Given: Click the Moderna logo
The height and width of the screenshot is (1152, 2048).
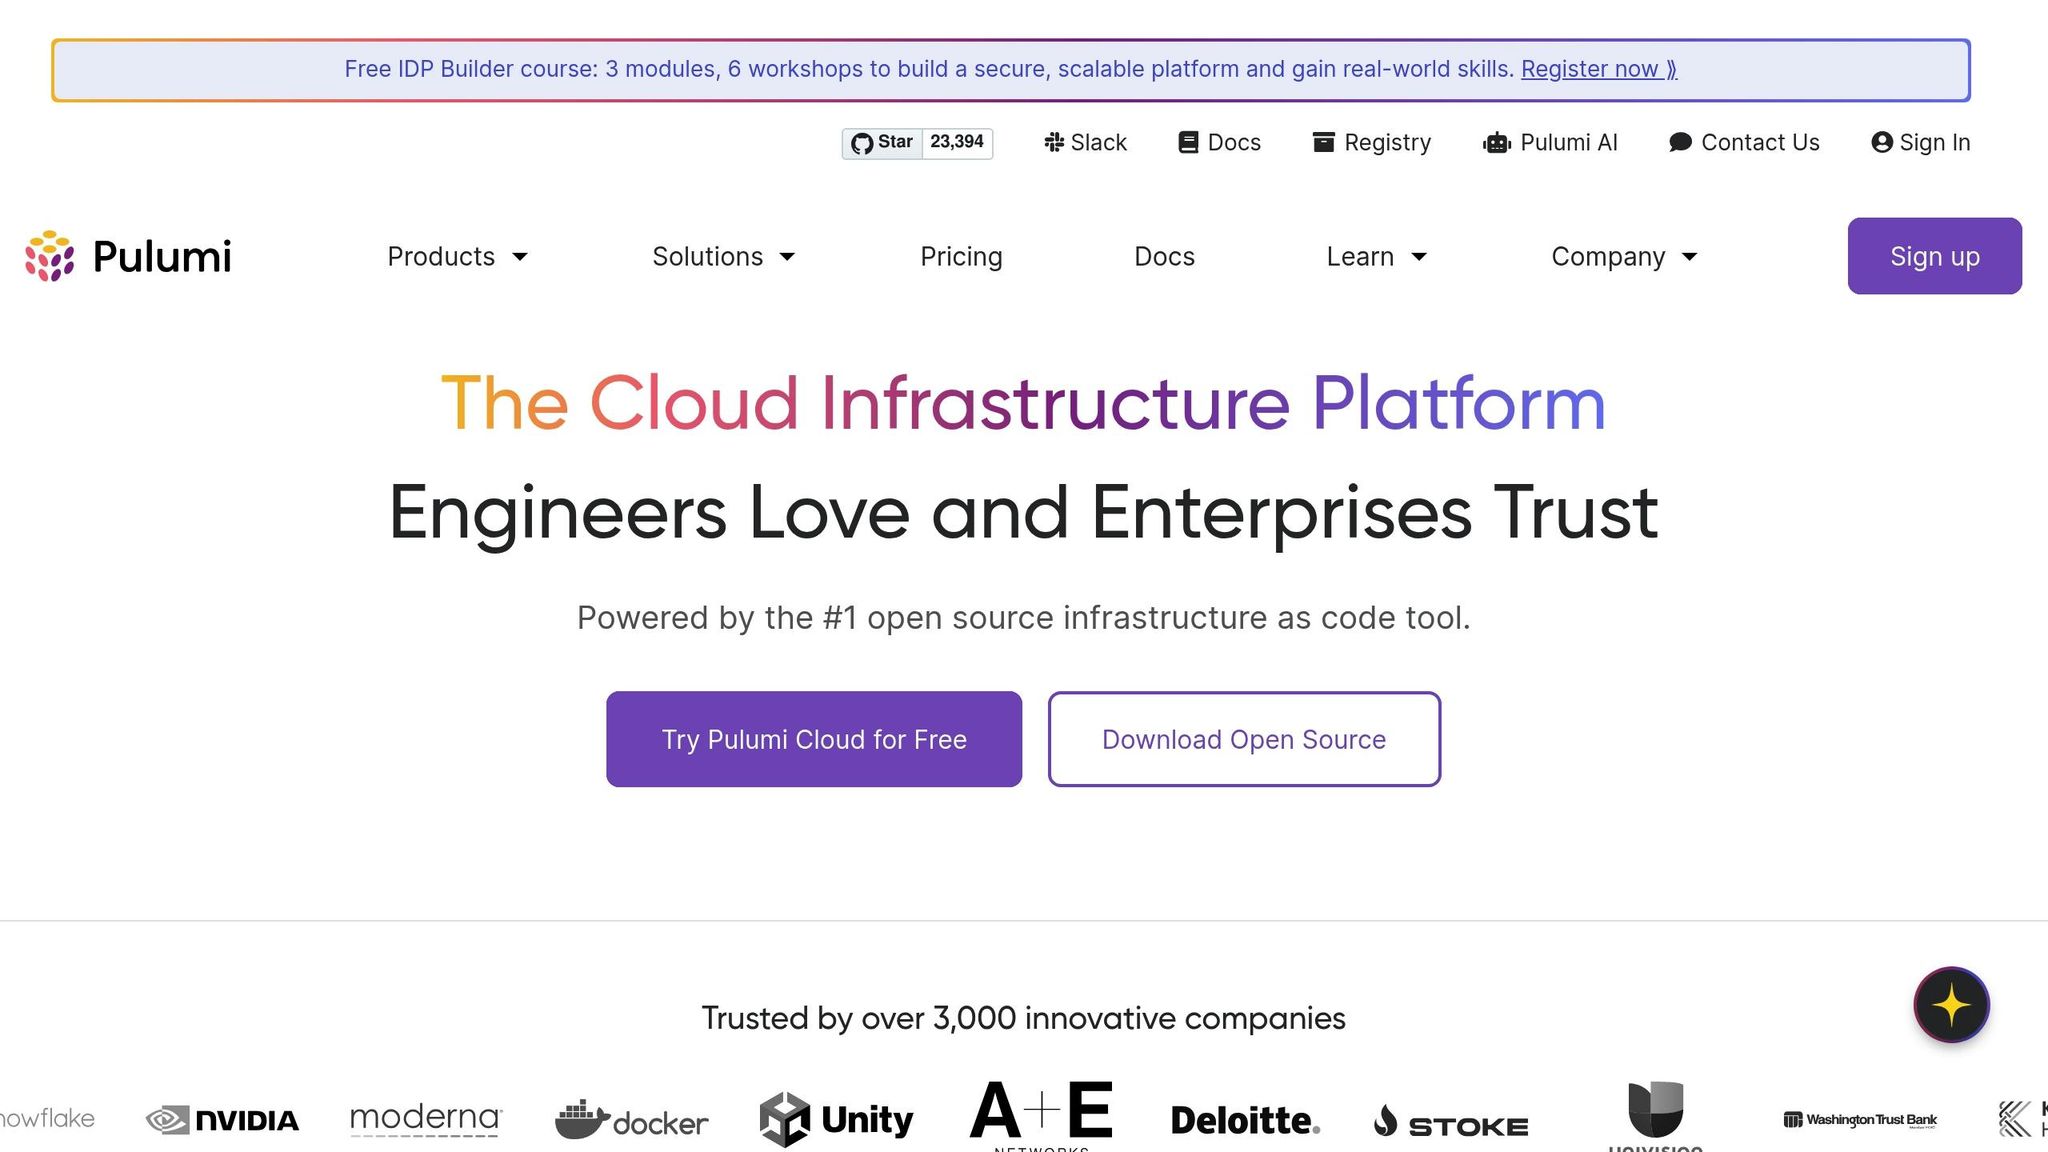Looking at the screenshot, I should [426, 1120].
